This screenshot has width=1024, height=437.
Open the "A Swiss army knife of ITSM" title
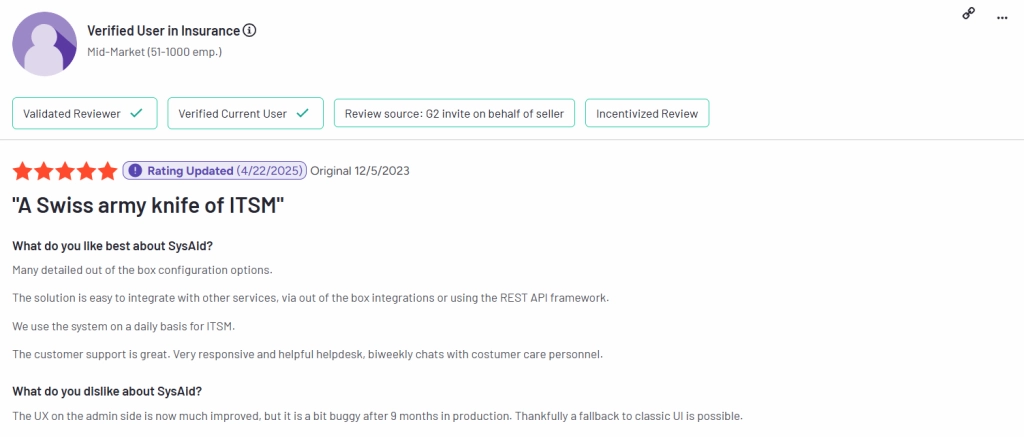point(148,206)
